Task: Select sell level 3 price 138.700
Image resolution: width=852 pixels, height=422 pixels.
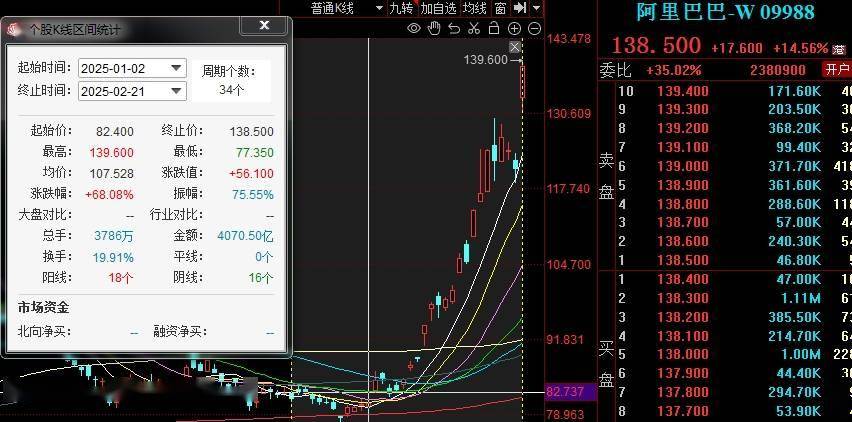Action: coord(682,222)
